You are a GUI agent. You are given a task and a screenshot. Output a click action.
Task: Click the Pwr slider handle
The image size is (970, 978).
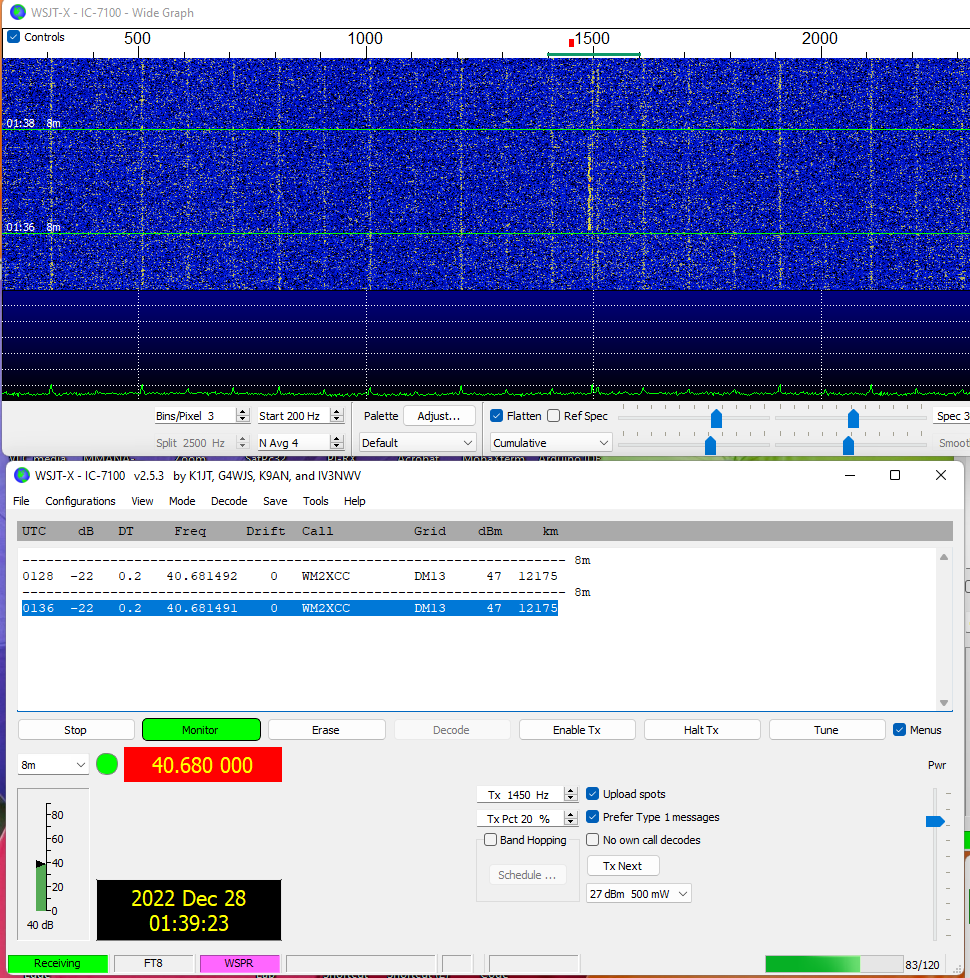click(935, 821)
